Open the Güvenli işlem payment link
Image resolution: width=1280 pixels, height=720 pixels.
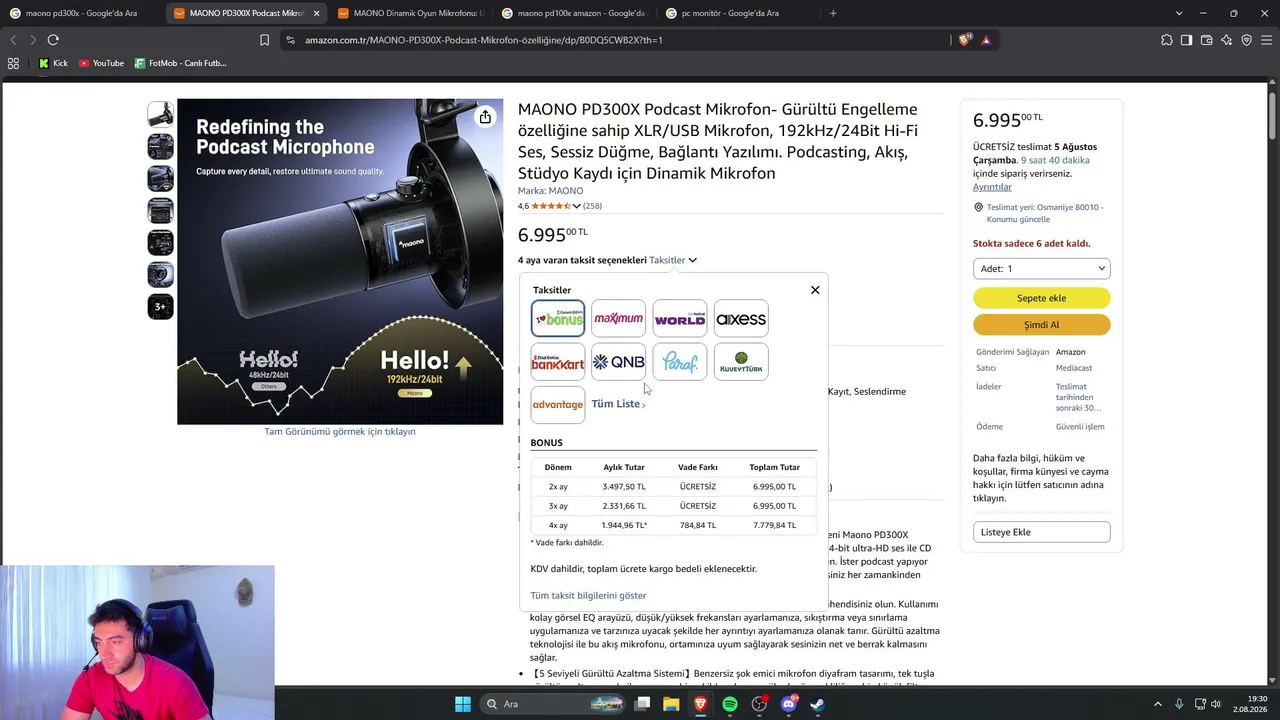point(1080,427)
